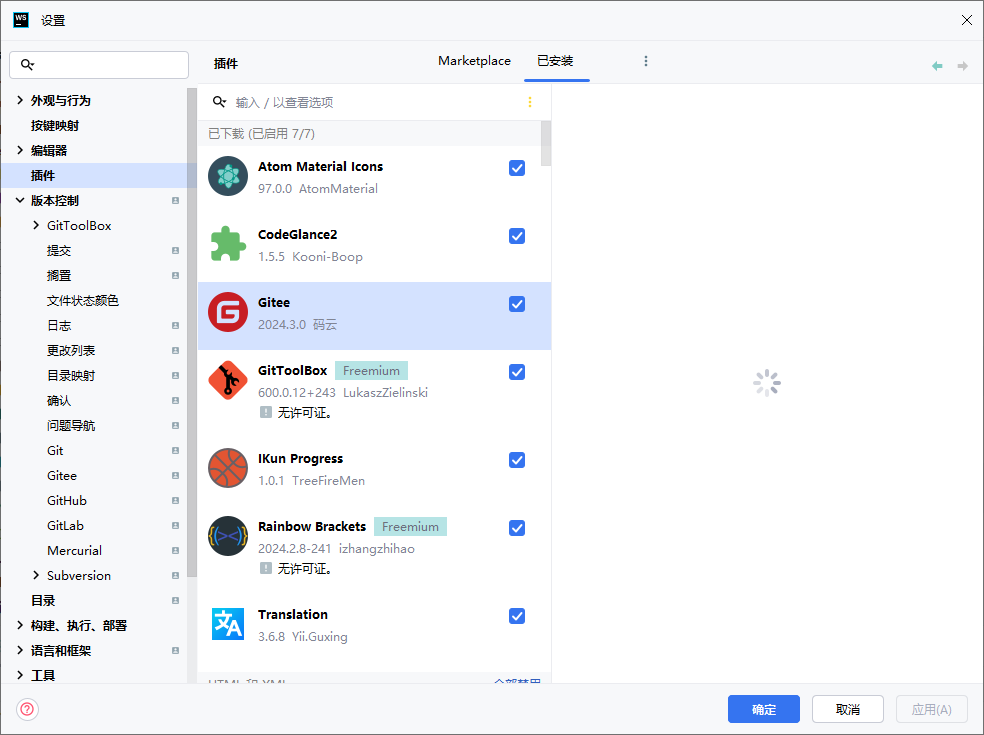Focus the settings search input field
This screenshot has height=735, width=984.
[99, 65]
